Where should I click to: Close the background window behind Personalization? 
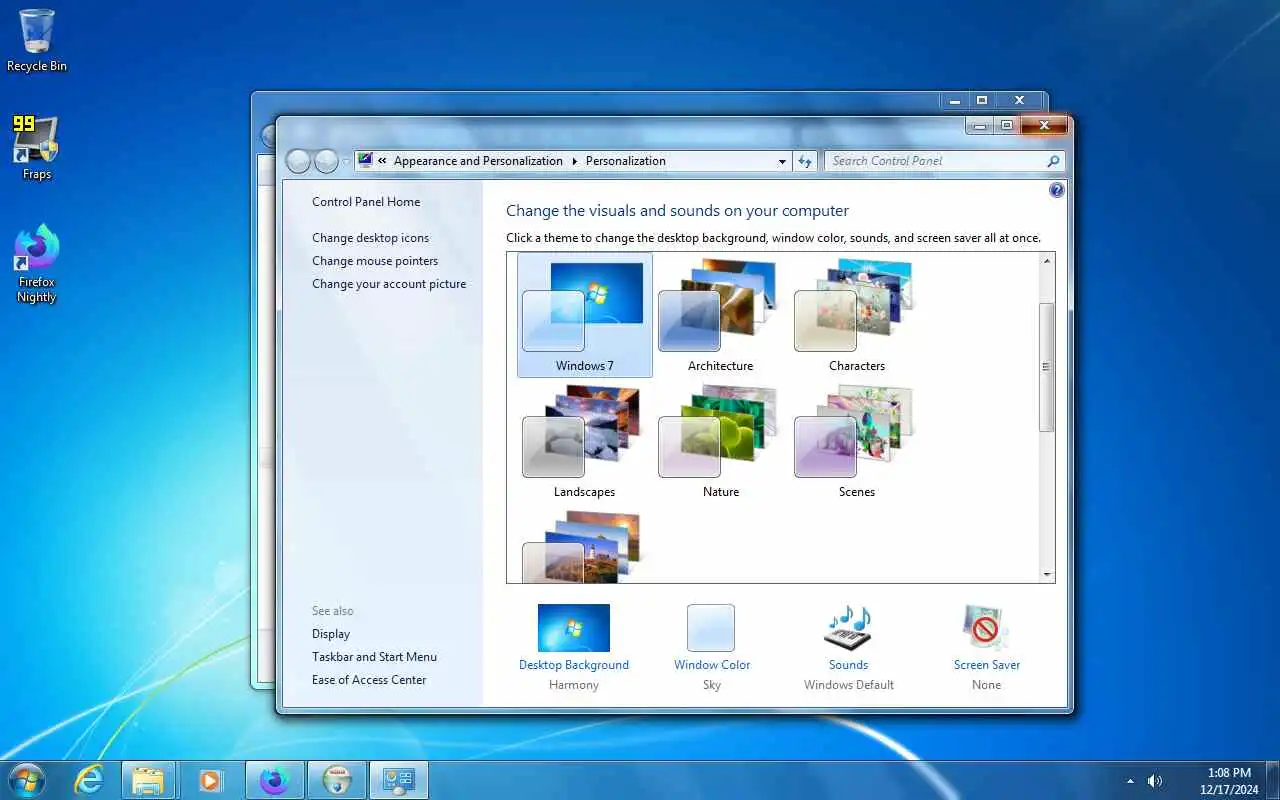point(1019,100)
